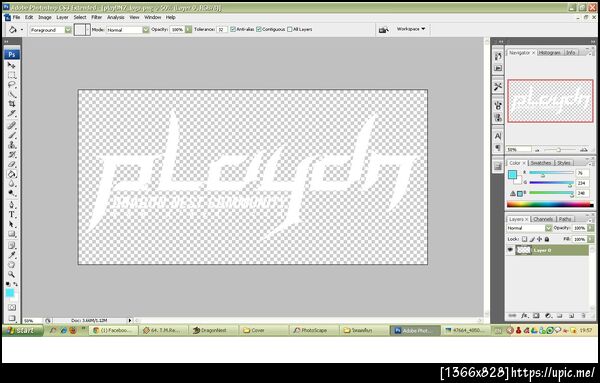Open the Foreground fill source dropdown
The height and width of the screenshot is (383, 600).
68,29
